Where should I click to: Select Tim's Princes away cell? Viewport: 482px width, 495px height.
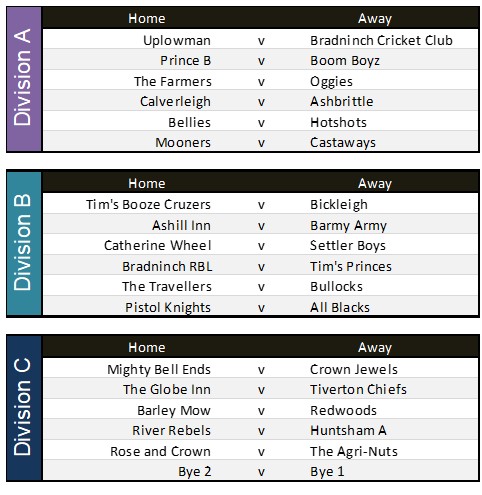pyautogui.click(x=351, y=266)
